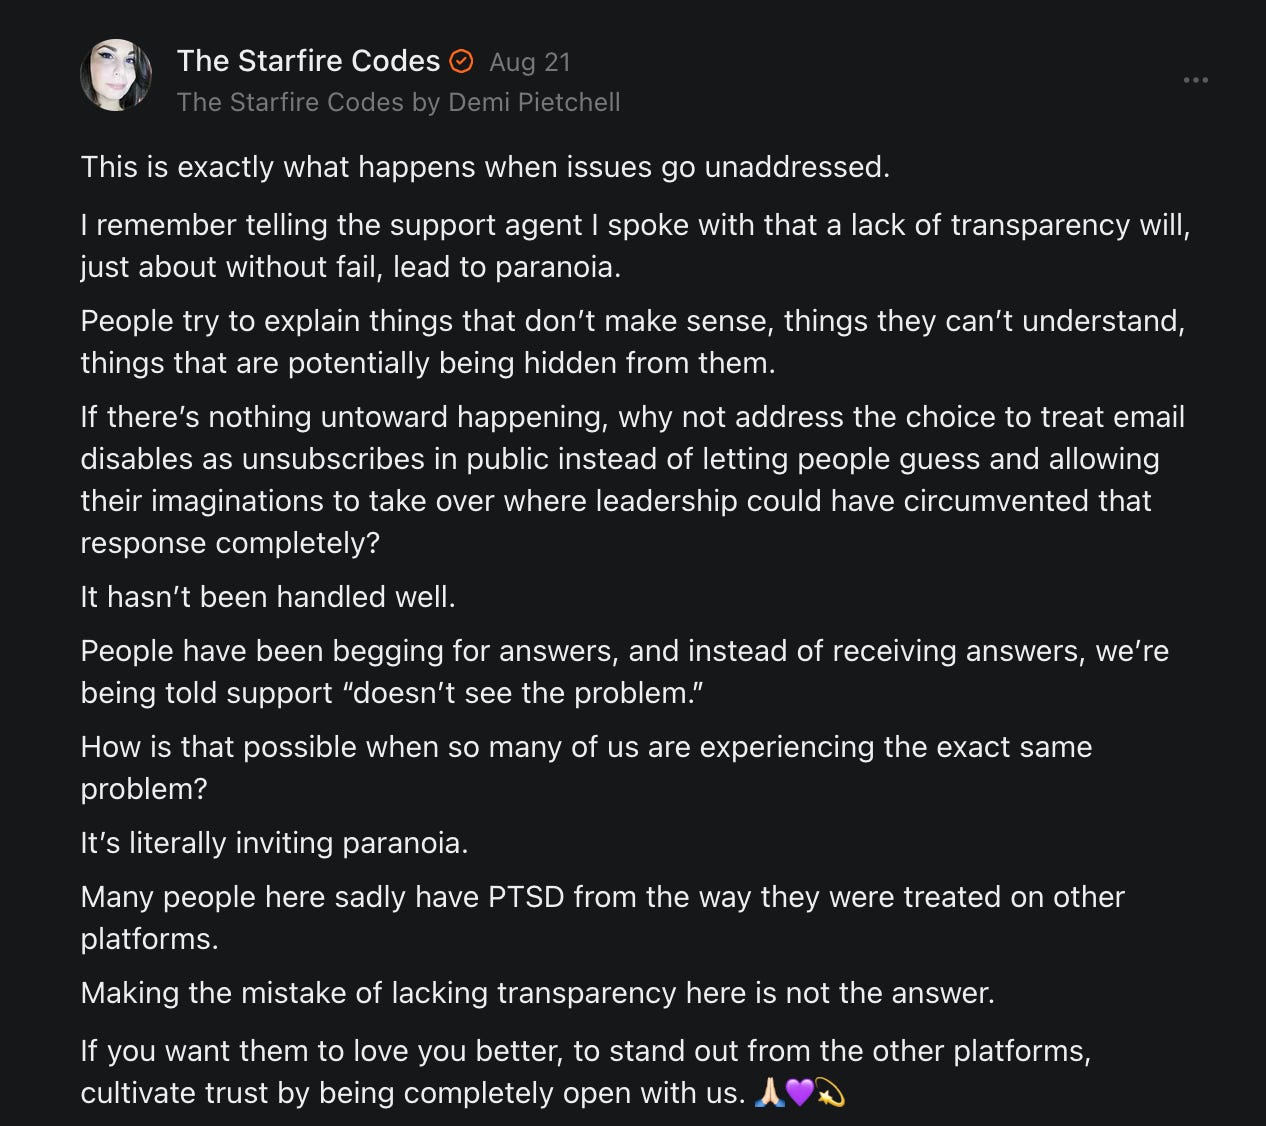
Task: Click the paragraph about the support agent
Action: [635, 246]
